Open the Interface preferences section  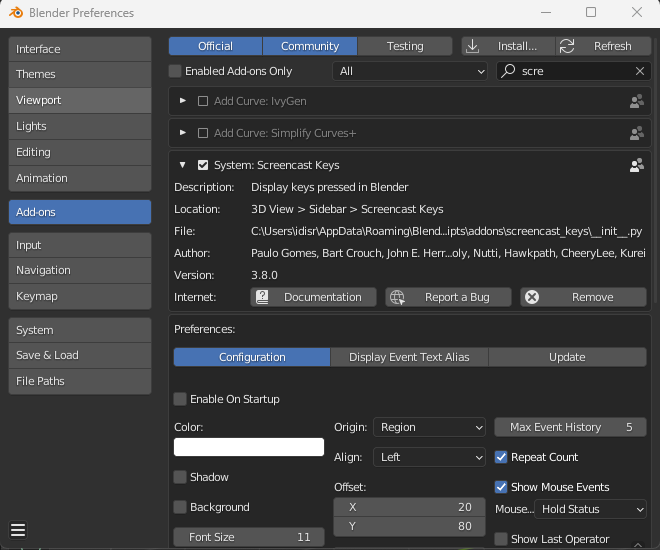(80, 49)
